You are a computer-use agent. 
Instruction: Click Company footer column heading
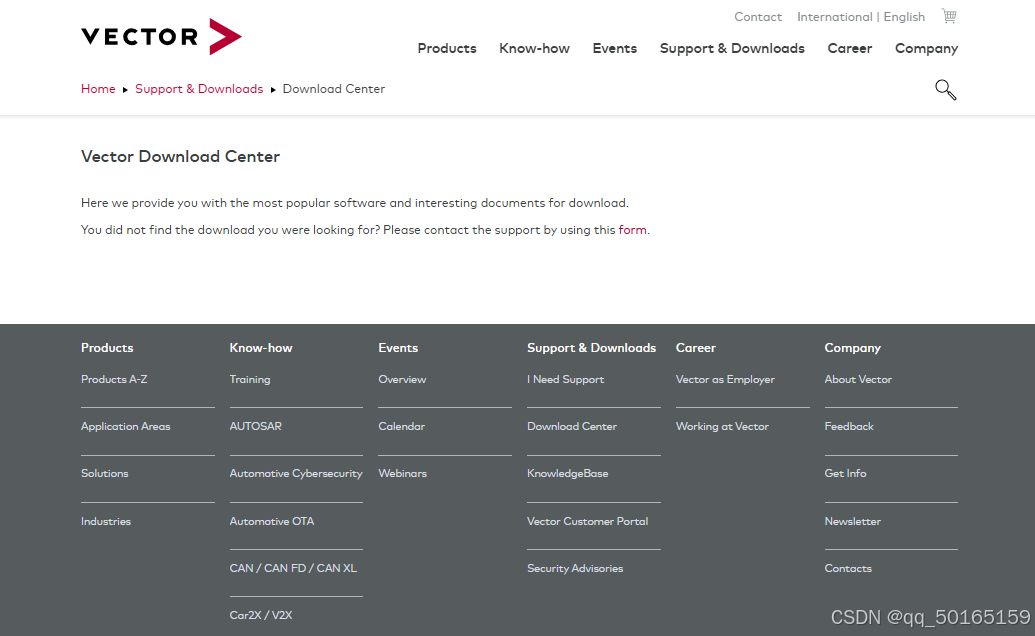[852, 348]
